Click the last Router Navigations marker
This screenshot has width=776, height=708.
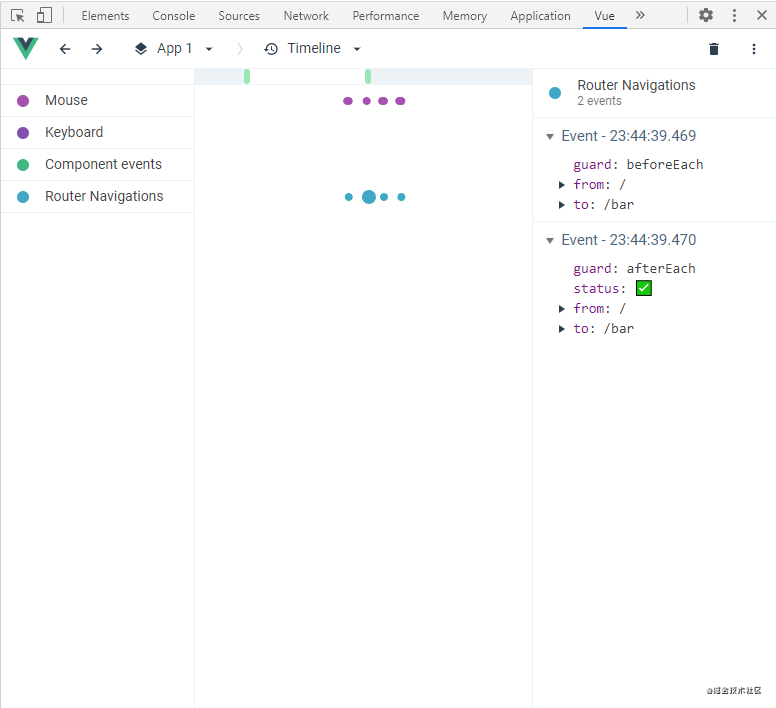pyautogui.click(x=401, y=197)
